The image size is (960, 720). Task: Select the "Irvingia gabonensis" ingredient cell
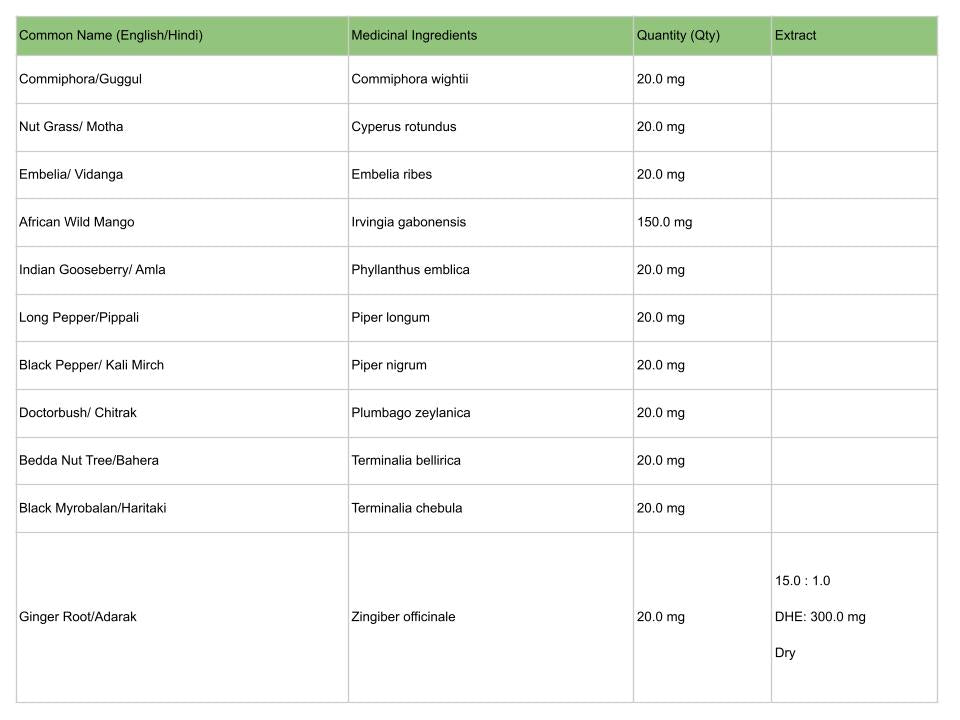408,222
